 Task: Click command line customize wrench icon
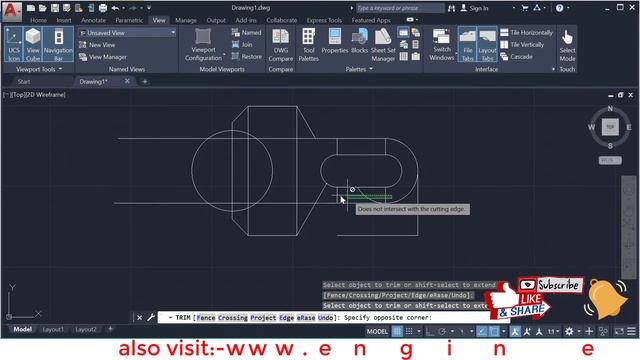(151, 317)
